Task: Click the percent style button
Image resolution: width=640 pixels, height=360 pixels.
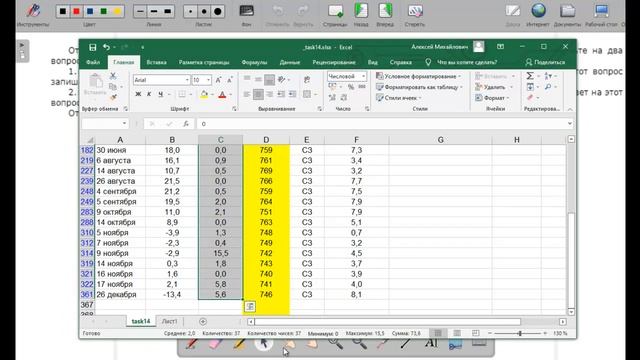Action: point(351,87)
